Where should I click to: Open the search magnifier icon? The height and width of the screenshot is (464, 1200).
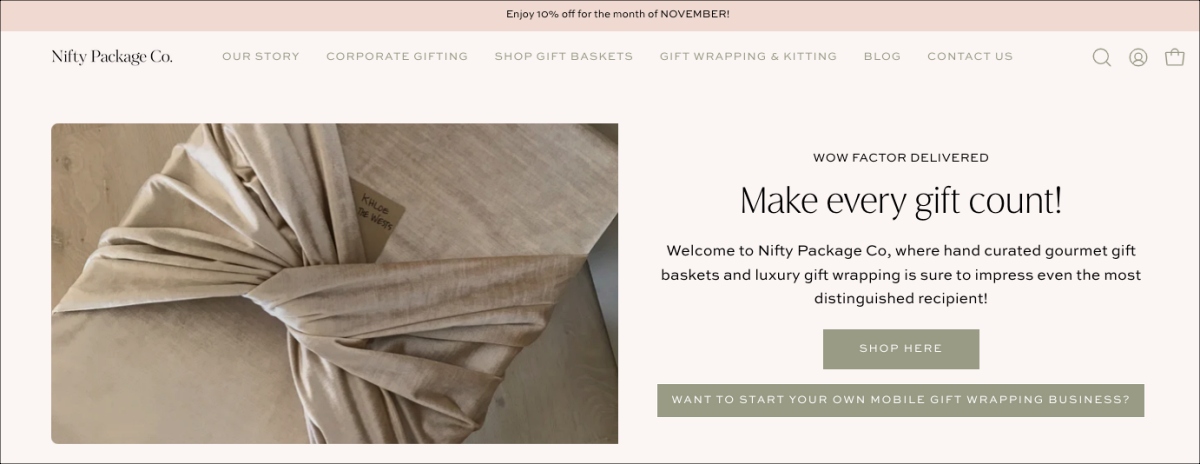coord(1101,57)
